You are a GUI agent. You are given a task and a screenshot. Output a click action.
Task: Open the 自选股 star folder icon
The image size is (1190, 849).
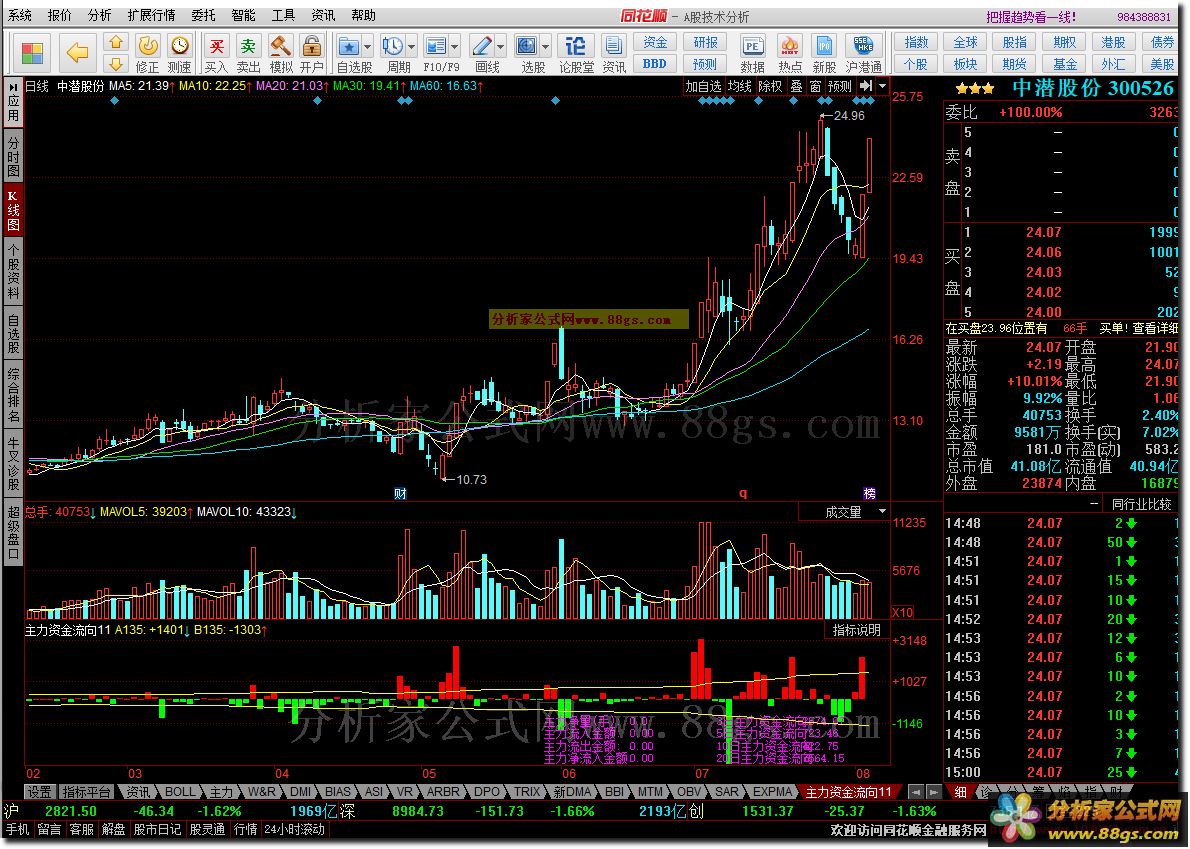(x=348, y=46)
